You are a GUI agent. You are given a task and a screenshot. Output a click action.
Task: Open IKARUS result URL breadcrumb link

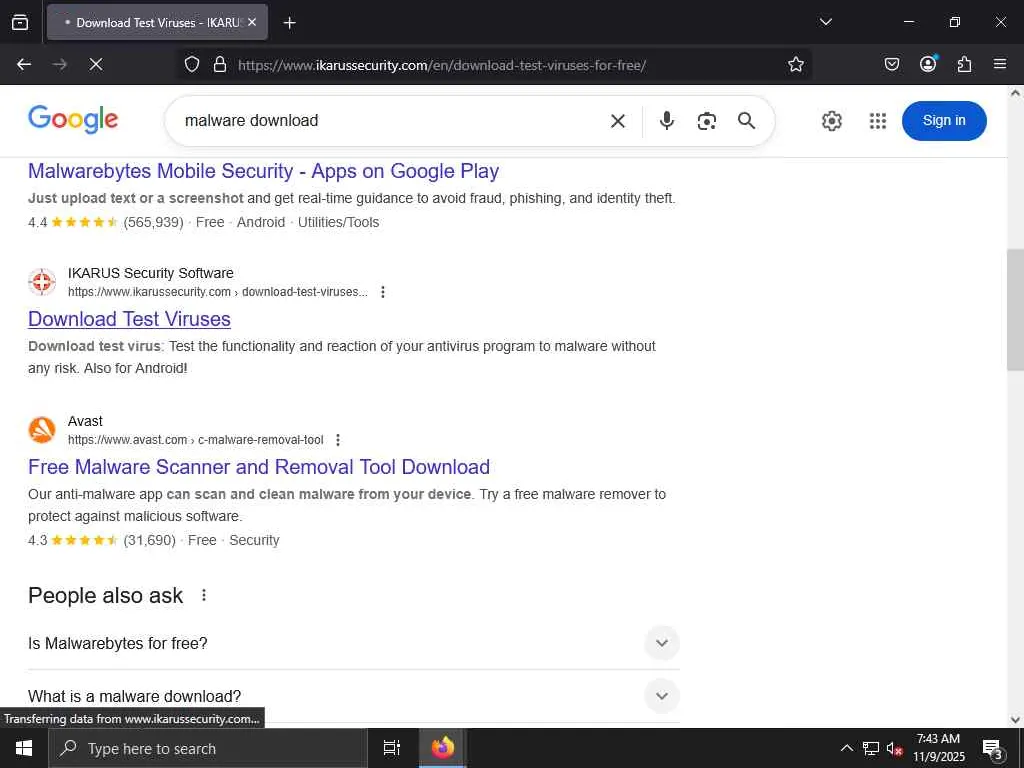tap(217, 292)
